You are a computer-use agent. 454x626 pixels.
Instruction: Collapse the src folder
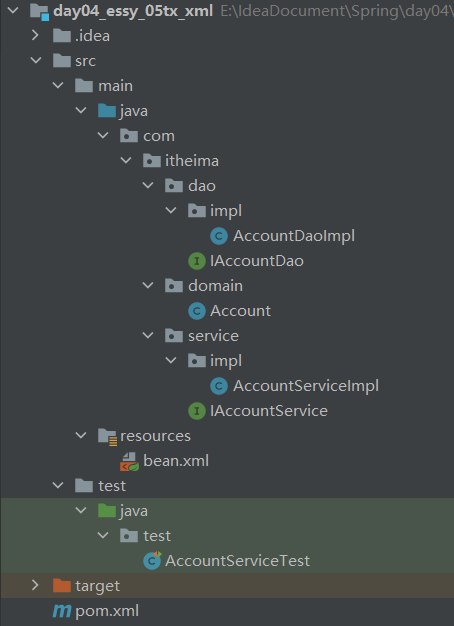(36, 61)
